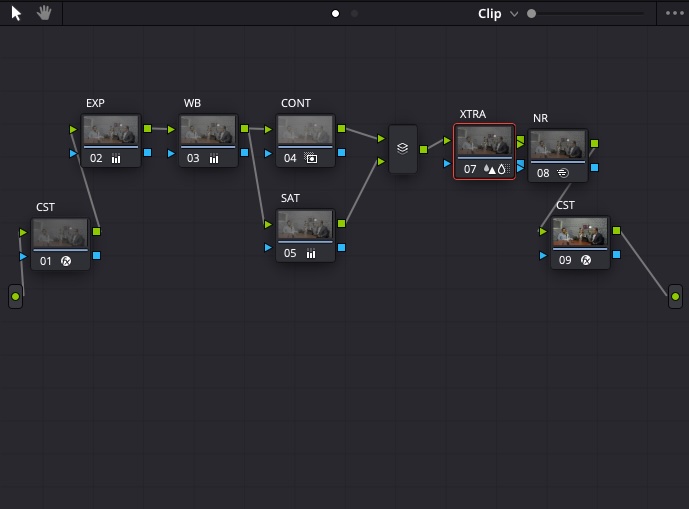
Task: Click node 08 blue key output square
Action: coord(595,167)
